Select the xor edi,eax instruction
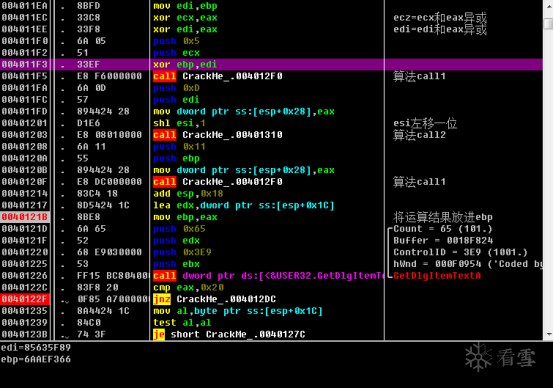Viewport: 554px width, 388px height. pyautogui.click(x=185, y=29)
